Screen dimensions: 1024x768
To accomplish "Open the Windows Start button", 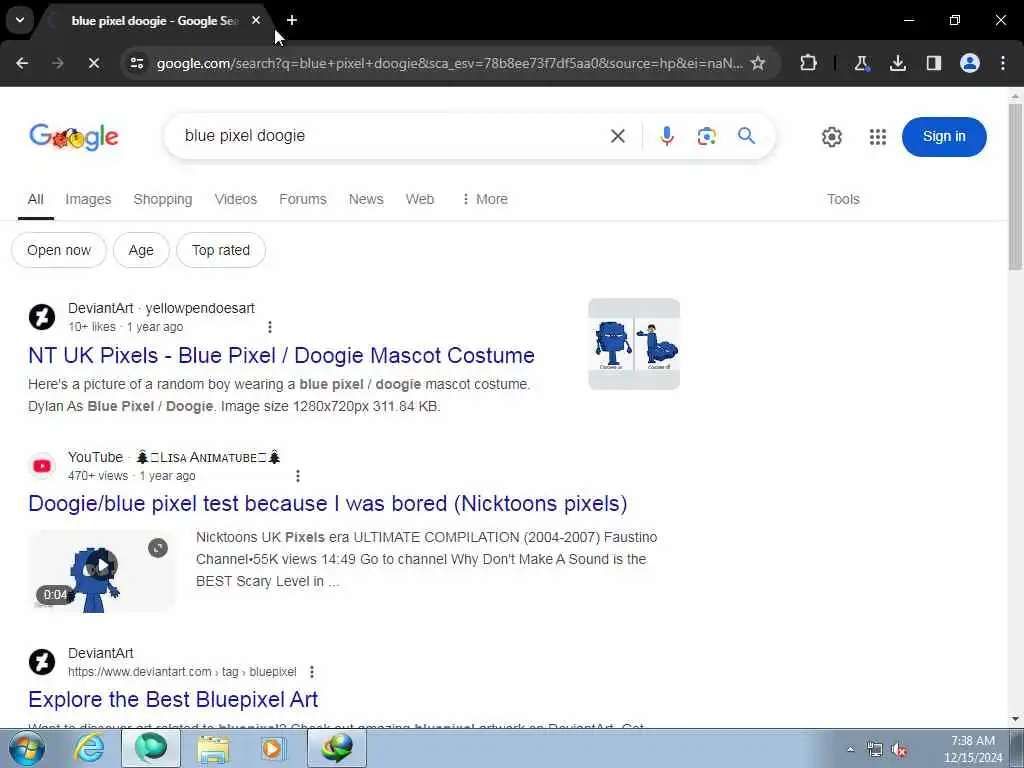I will (26, 748).
